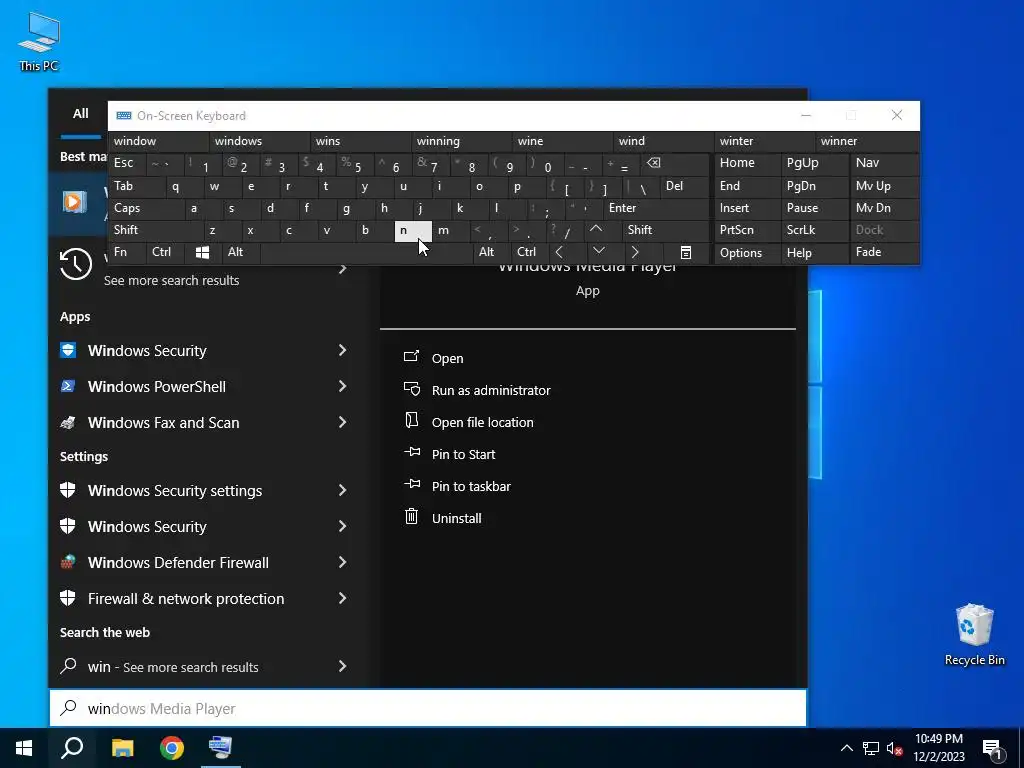Image resolution: width=1024 pixels, height=768 pixels.
Task: Pick the 'winter' word suggestion
Action: (765, 141)
